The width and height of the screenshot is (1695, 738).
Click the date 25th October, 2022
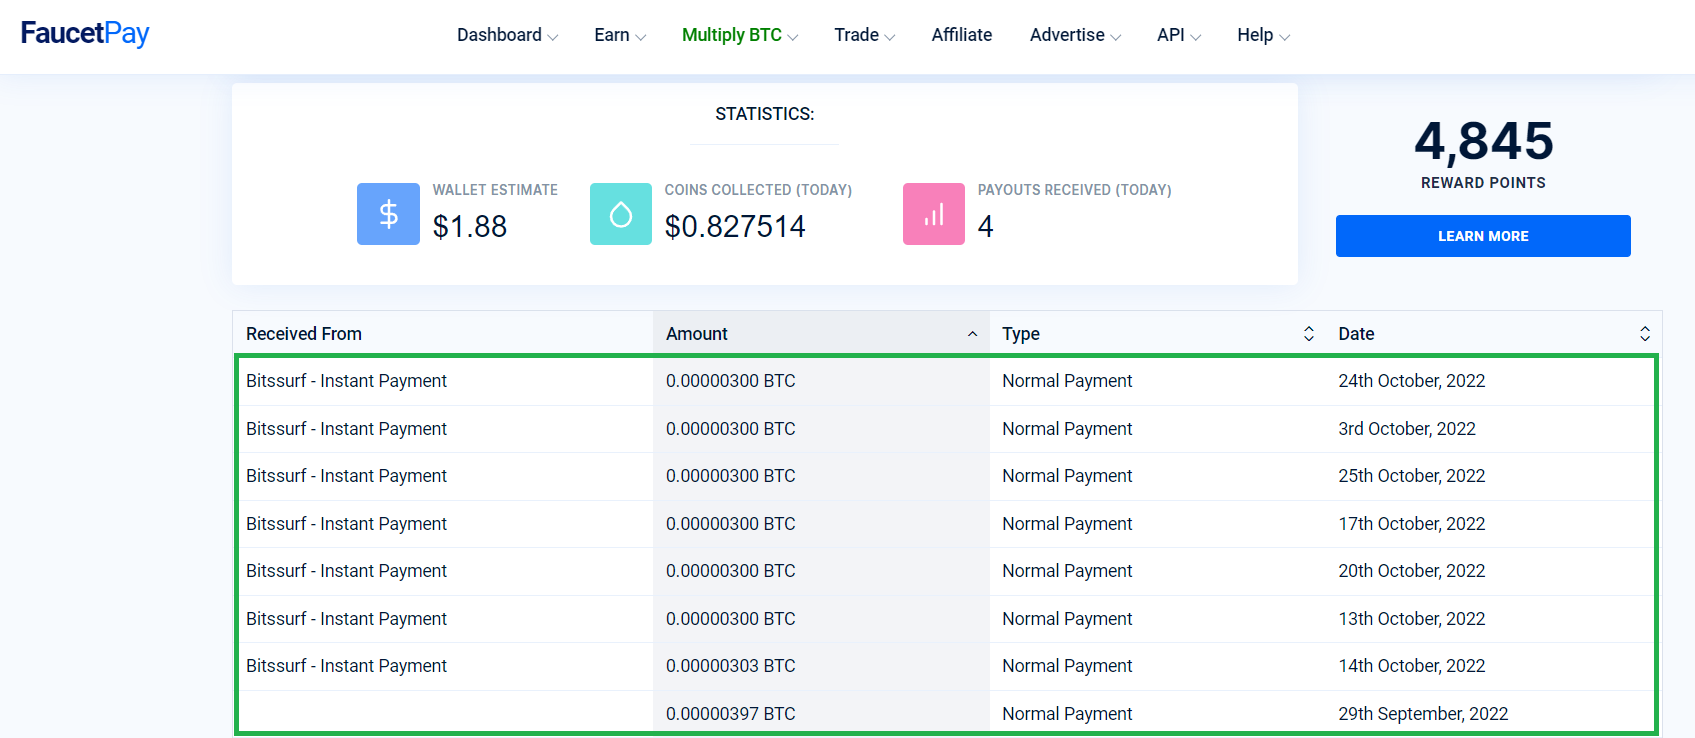[1412, 476]
